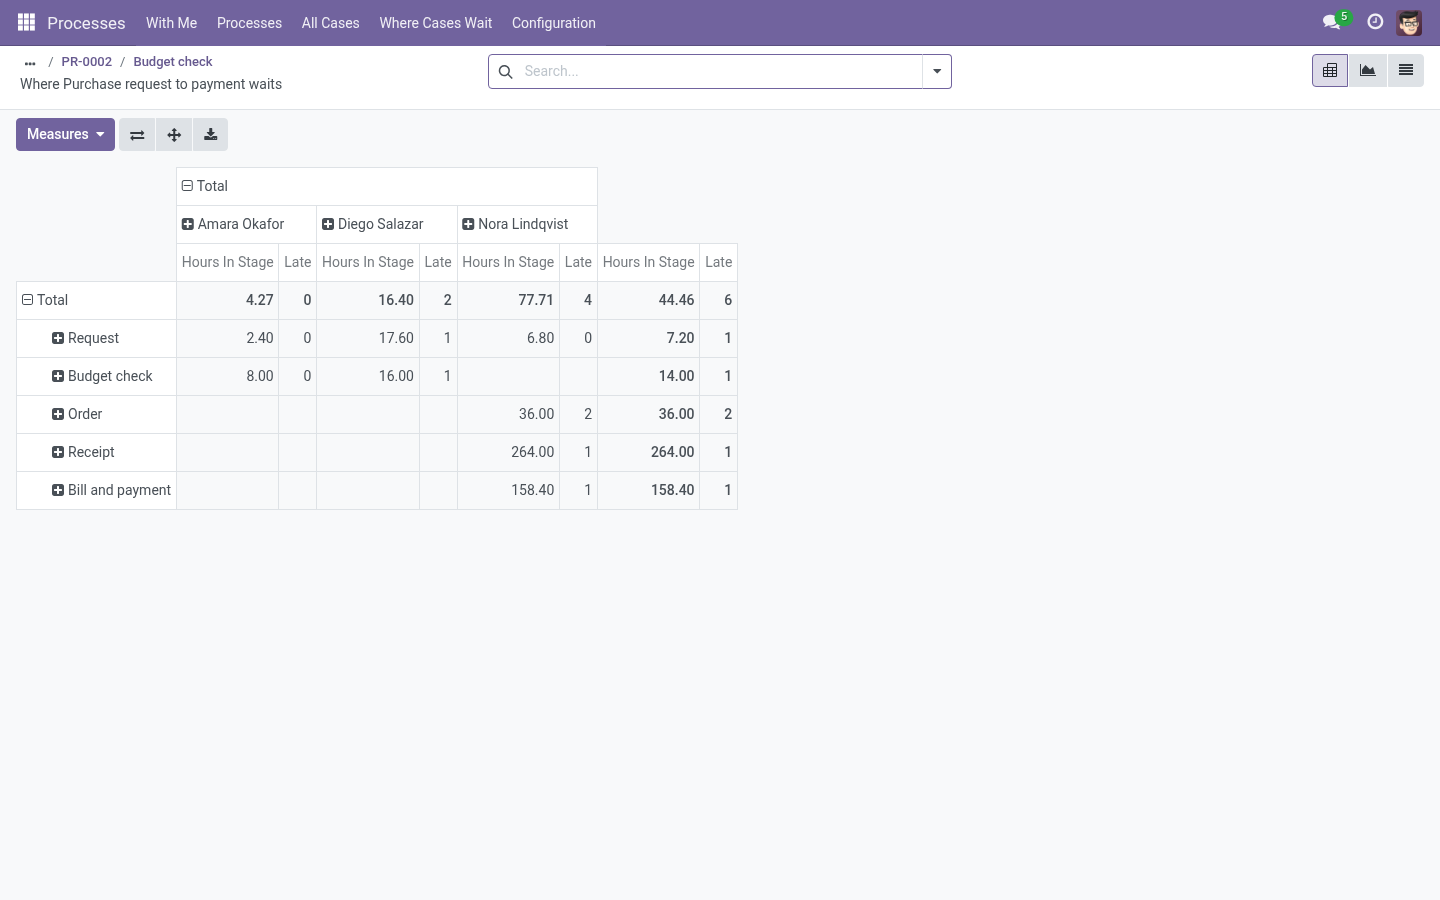Open the All Cases menu
Image resolution: width=1440 pixels, height=900 pixels.
point(330,23)
